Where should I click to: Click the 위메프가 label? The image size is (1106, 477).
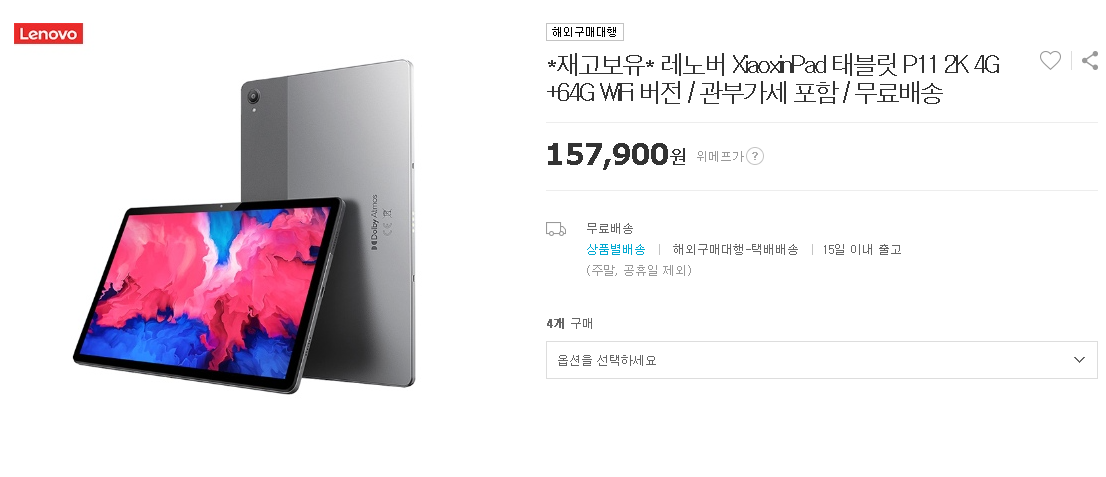click(x=719, y=156)
